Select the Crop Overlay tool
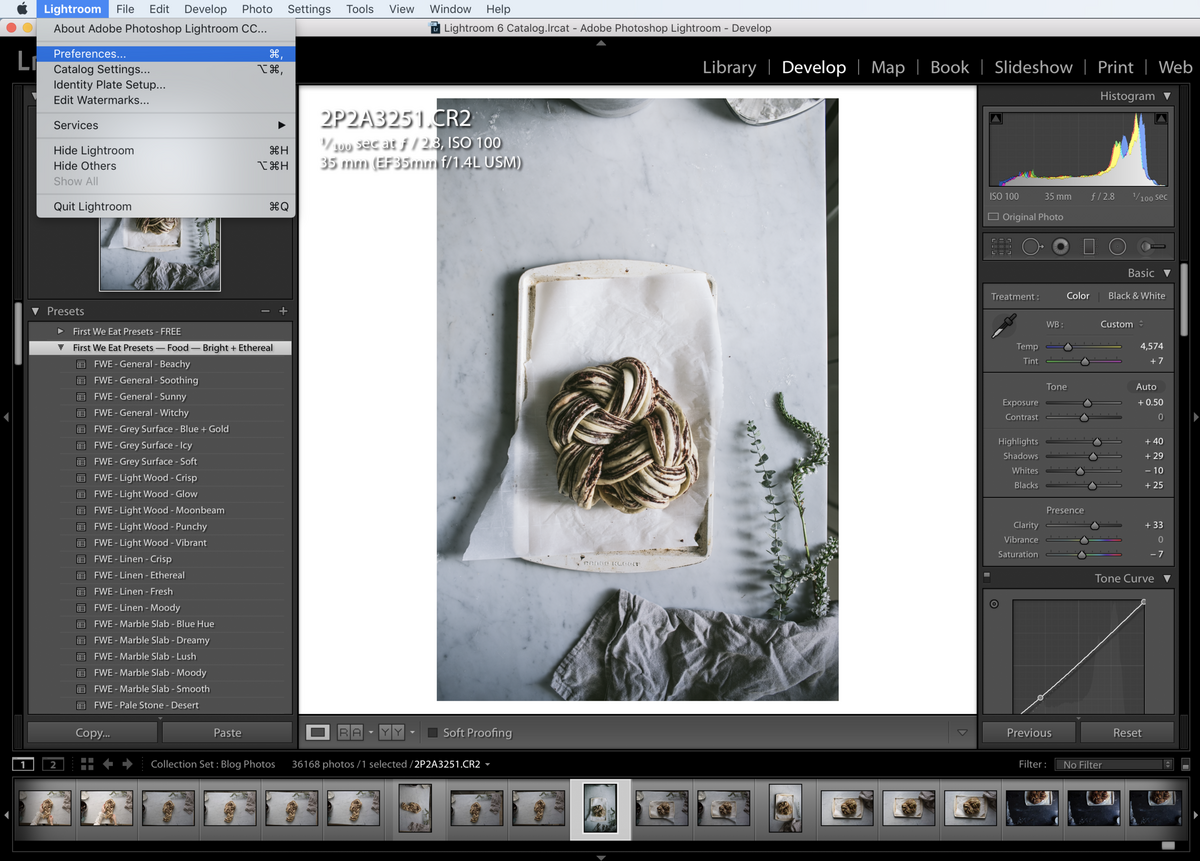This screenshot has height=861, width=1200. pos(1001,246)
